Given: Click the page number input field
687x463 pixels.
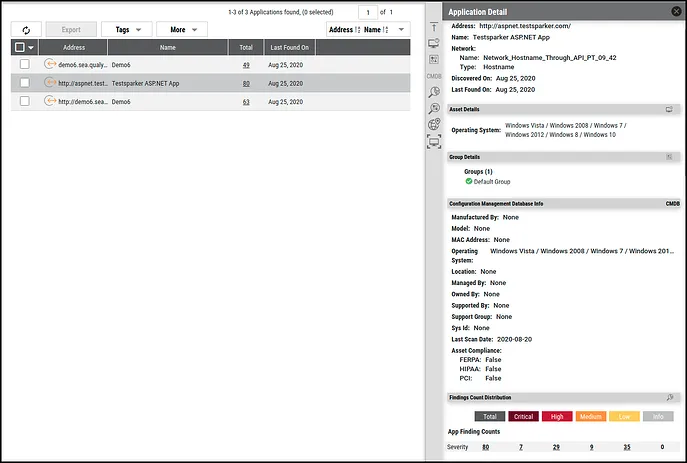Looking at the screenshot, I should (x=368, y=12).
